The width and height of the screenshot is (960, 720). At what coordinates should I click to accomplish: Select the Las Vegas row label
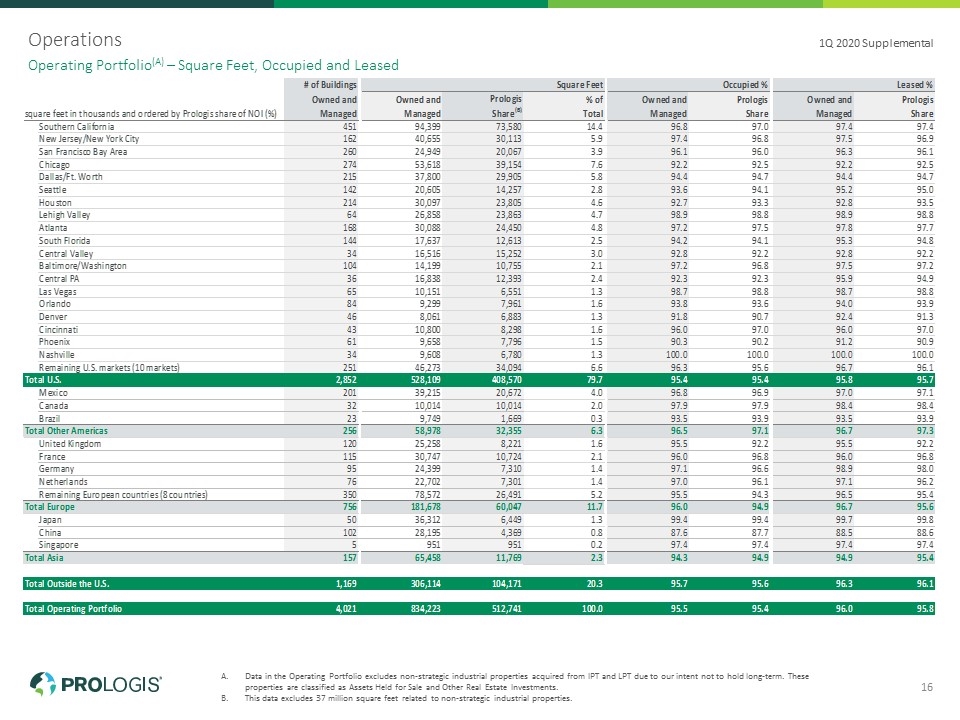pyautogui.click(x=58, y=291)
